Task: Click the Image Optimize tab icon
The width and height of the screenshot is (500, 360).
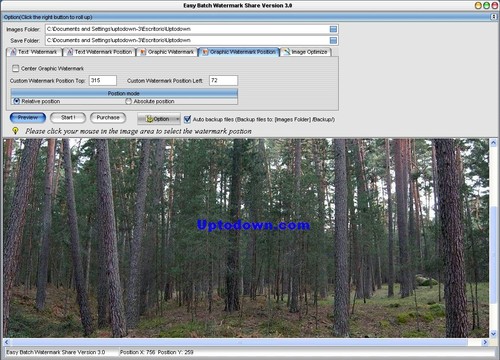Action: click(x=287, y=52)
